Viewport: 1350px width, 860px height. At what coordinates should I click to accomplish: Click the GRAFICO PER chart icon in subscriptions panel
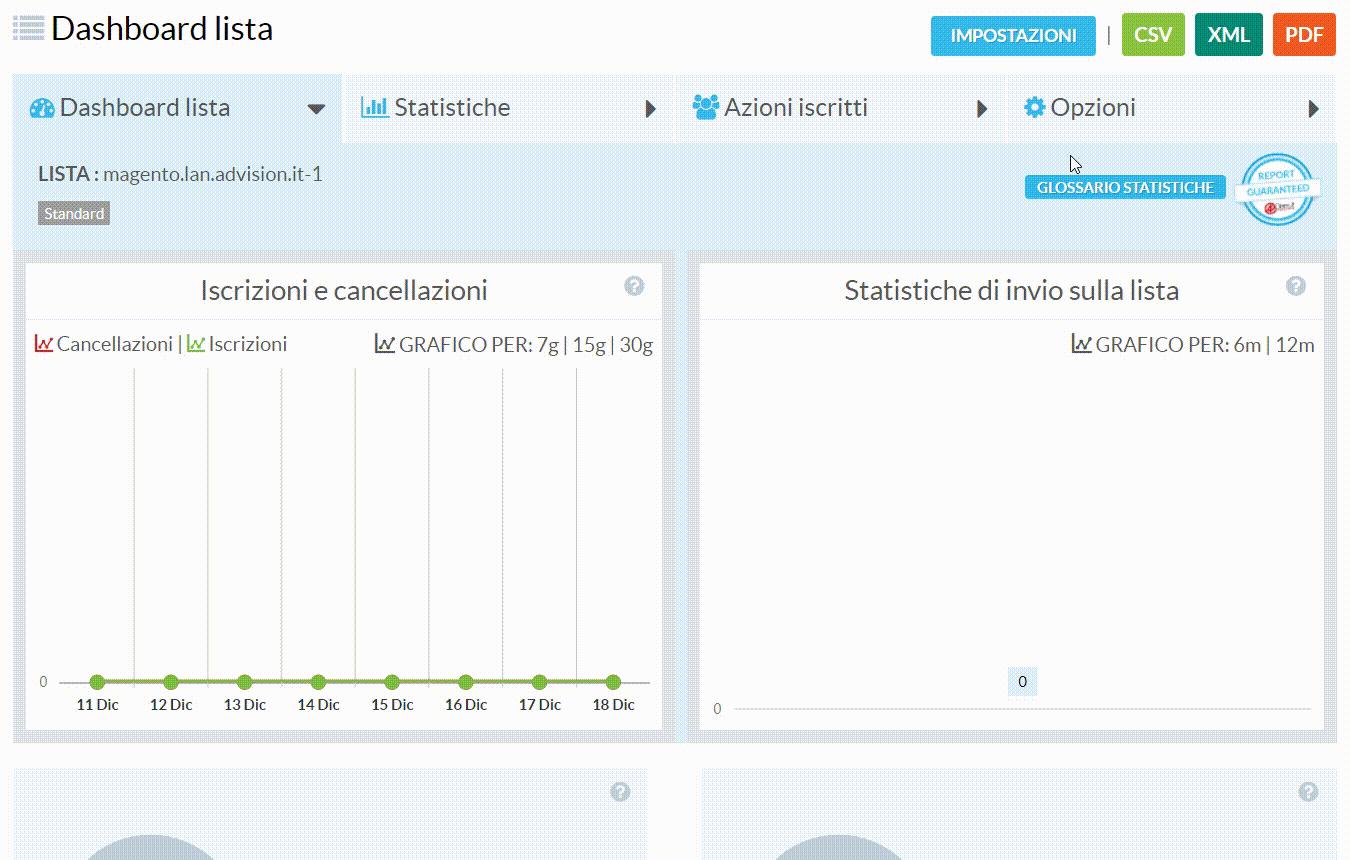point(385,343)
